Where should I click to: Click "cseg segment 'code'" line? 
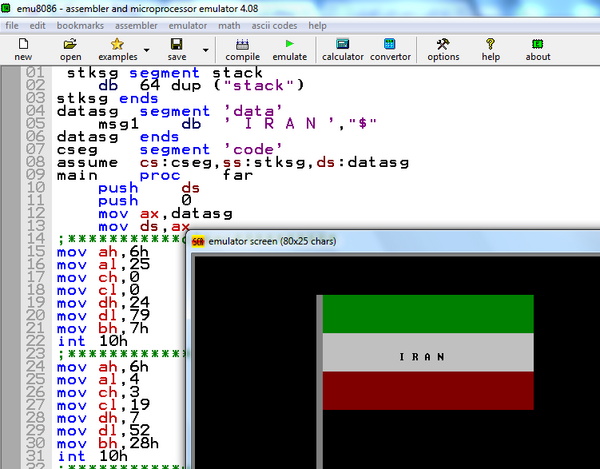tap(170, 150)
